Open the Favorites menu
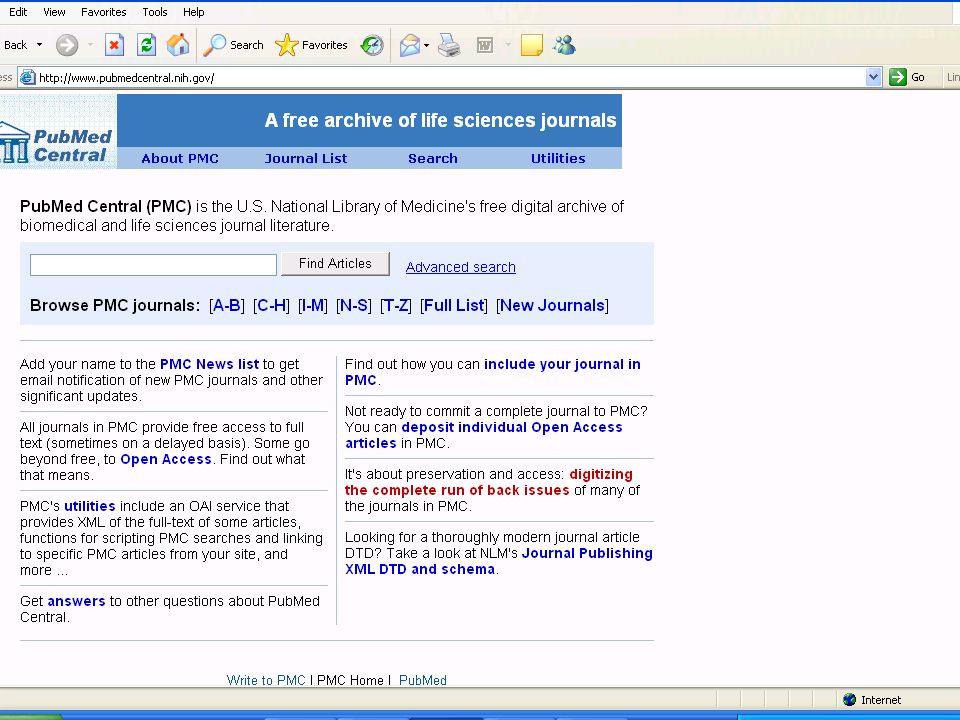960x720 pixels. pyautogui.click(x=103, y=12)
